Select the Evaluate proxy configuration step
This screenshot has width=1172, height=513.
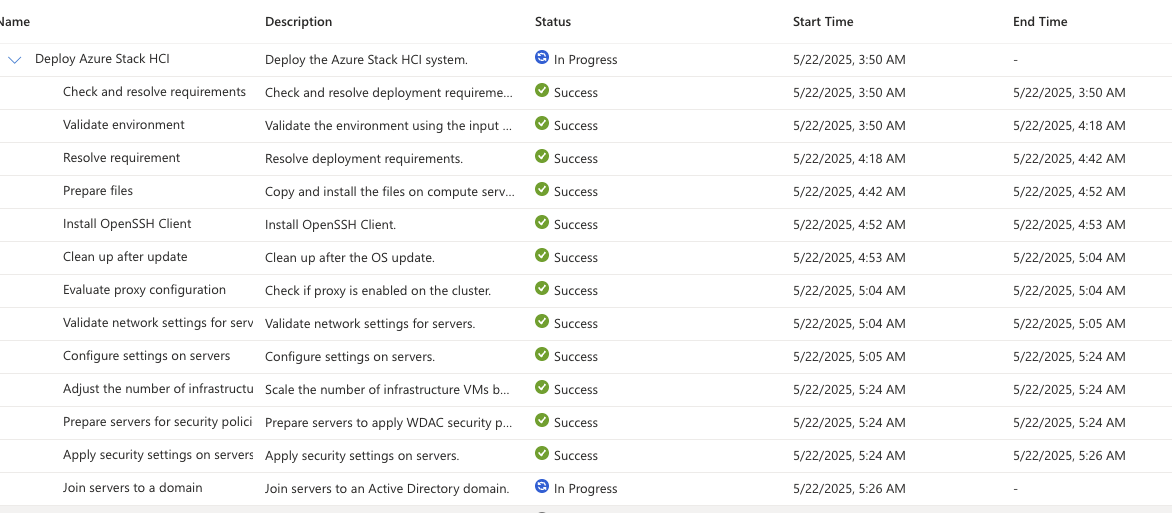[144, 289]
